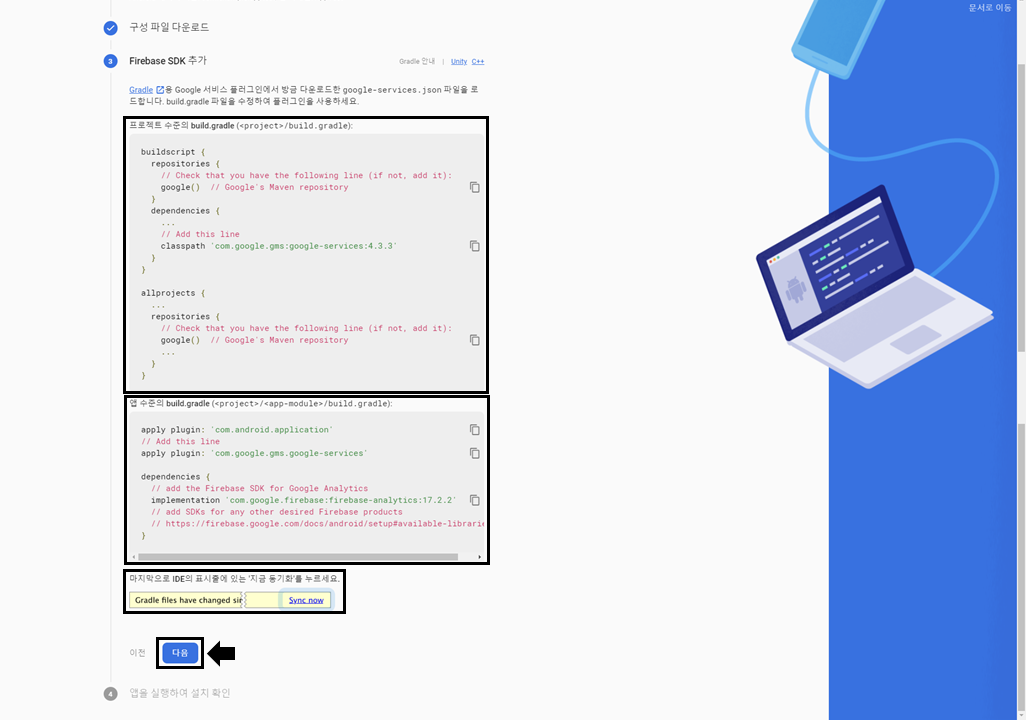This screenshot has width=1026, height=720.
Task: Copy the firebase-analytics implementation line
Action: [474, 501]
